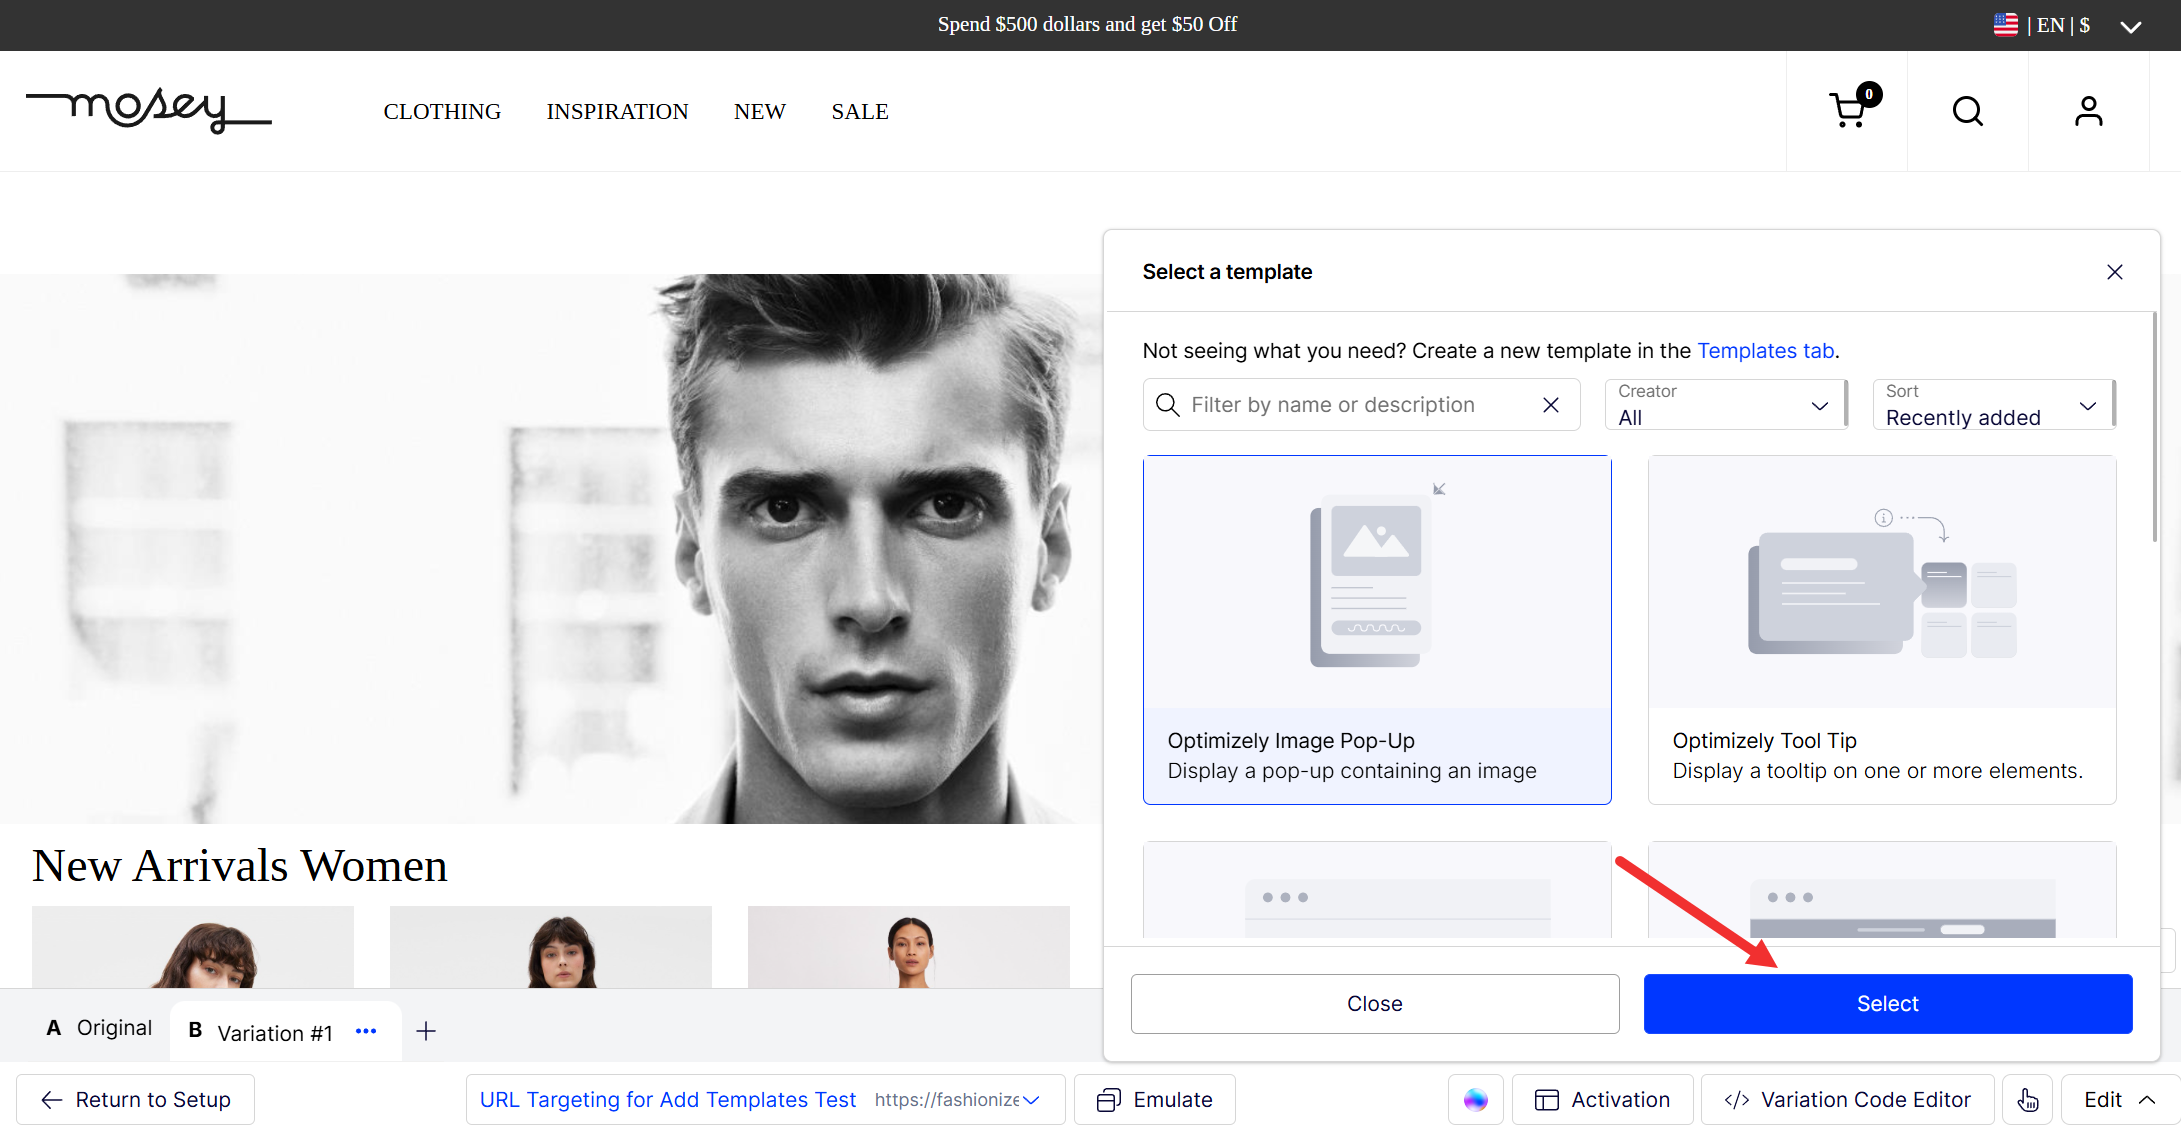Clear the template filter with X icon
Screen dimensions: 2181x1130
(1551, 405)
